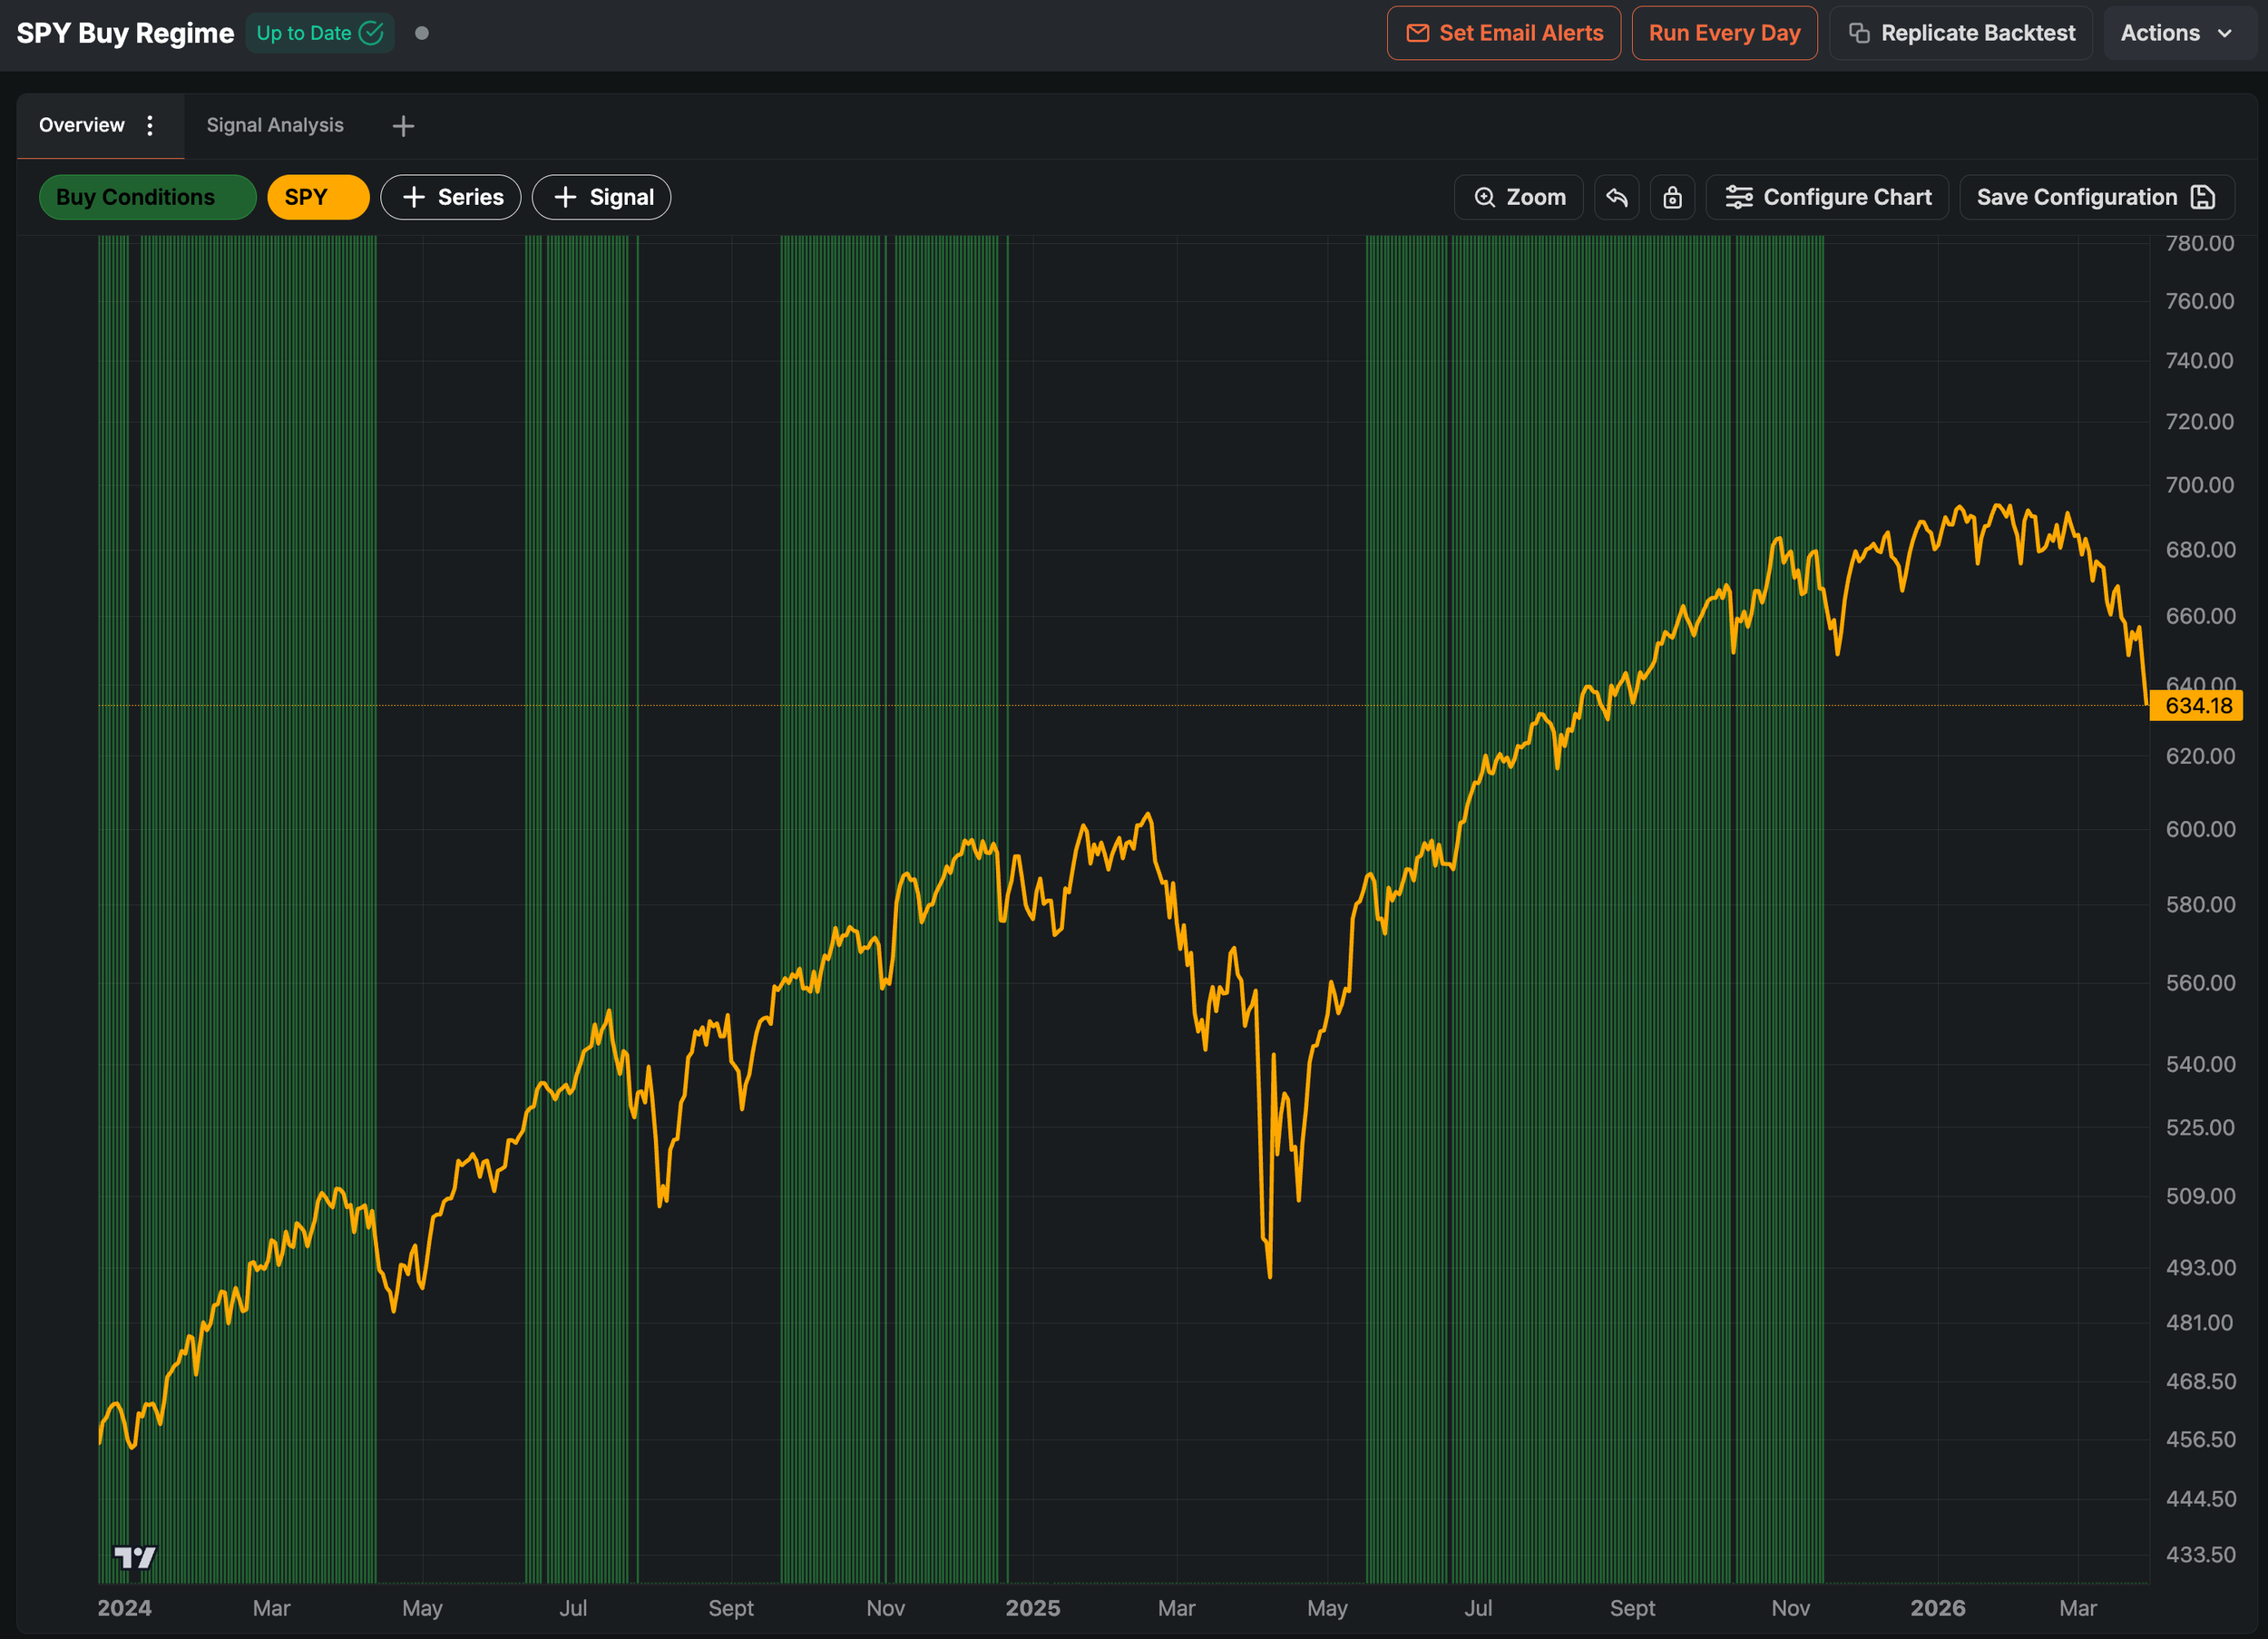Click Save Configuration button
Viewport: 2268px width, 1639px height.
(2096, 197)
